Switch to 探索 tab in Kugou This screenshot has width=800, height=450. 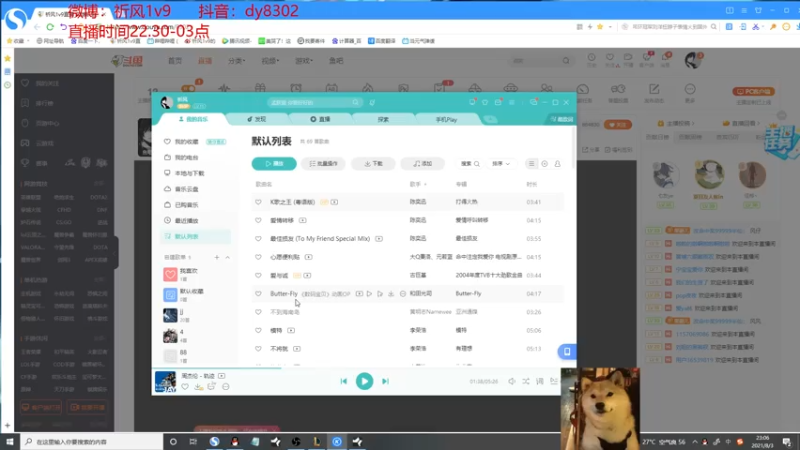tap(384, 119)
